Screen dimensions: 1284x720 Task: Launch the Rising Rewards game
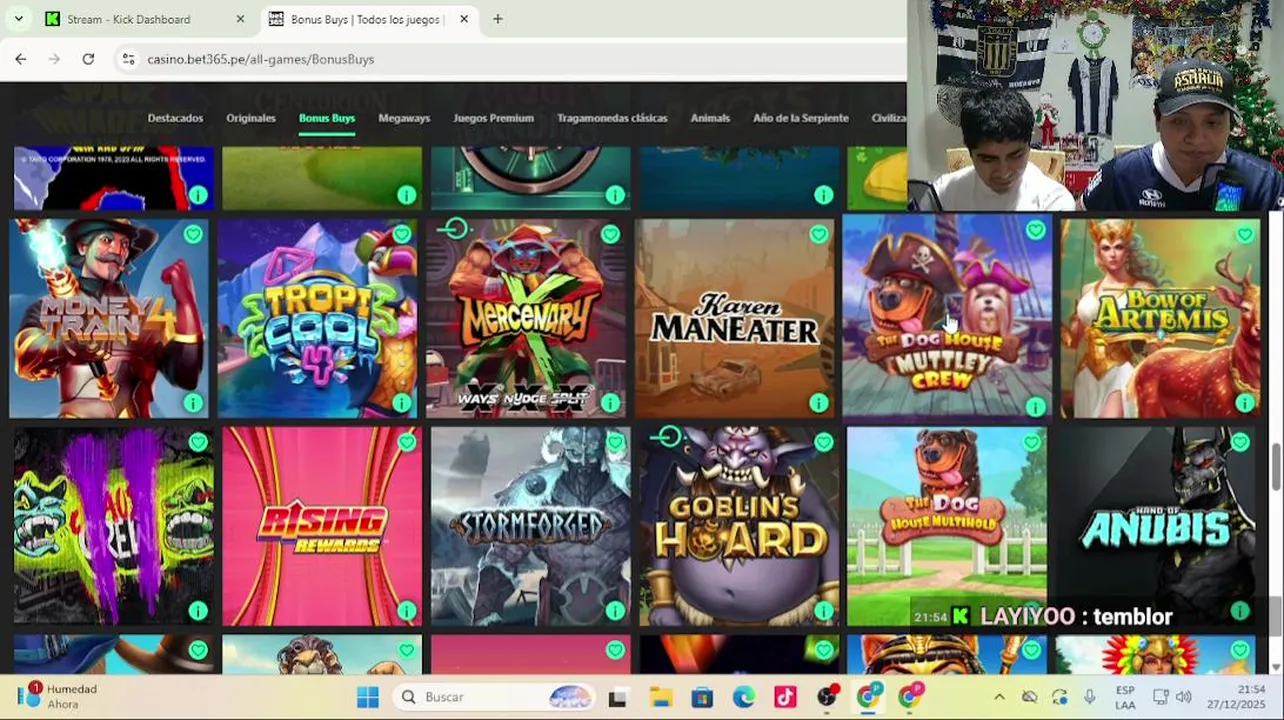click(x=322, y=526)
